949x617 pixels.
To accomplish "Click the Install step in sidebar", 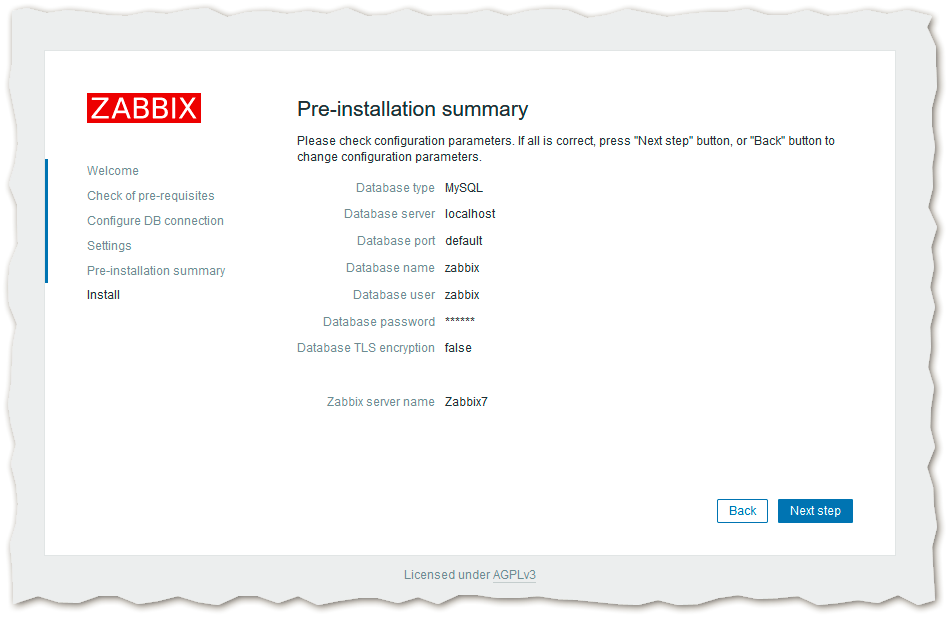I will (x=103, y=295).
